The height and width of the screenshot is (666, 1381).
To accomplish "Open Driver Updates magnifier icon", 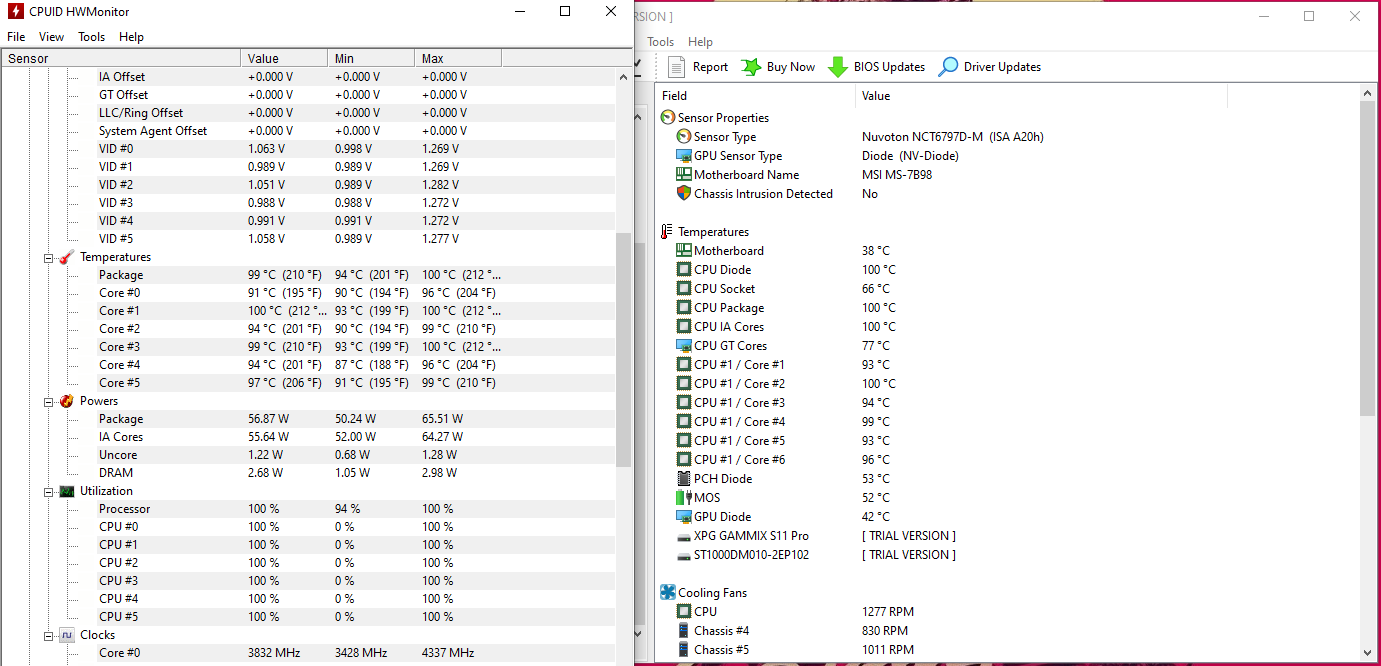I will pyautogui.click(x=948, y=67).
